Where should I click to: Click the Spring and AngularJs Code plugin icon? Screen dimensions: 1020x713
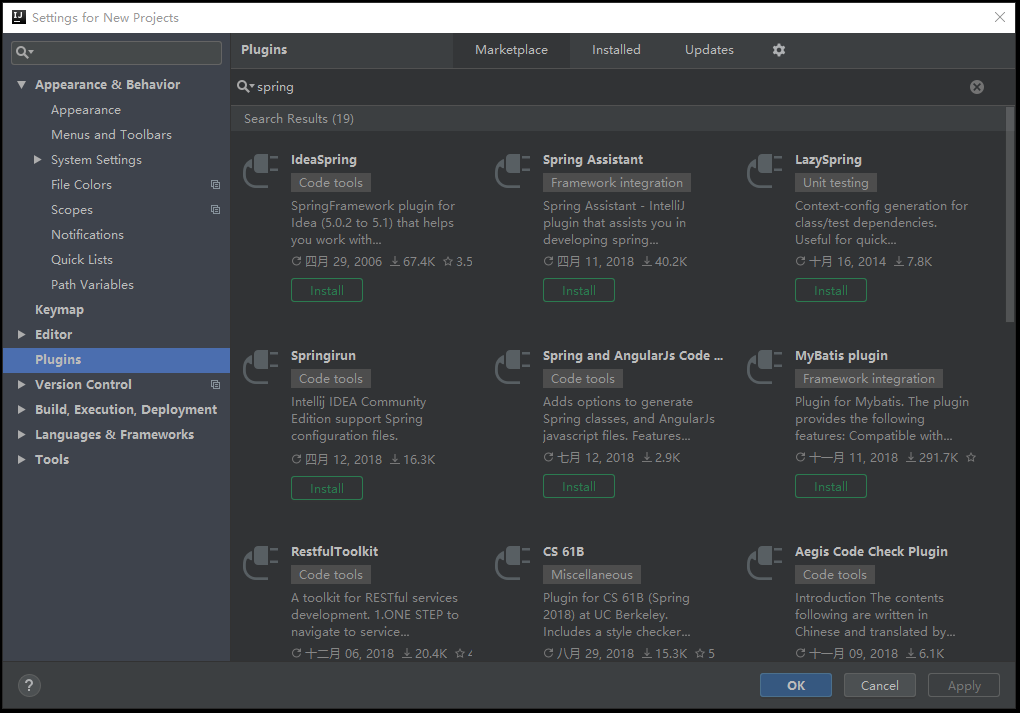pyautogui.click(x=513, y=367)
